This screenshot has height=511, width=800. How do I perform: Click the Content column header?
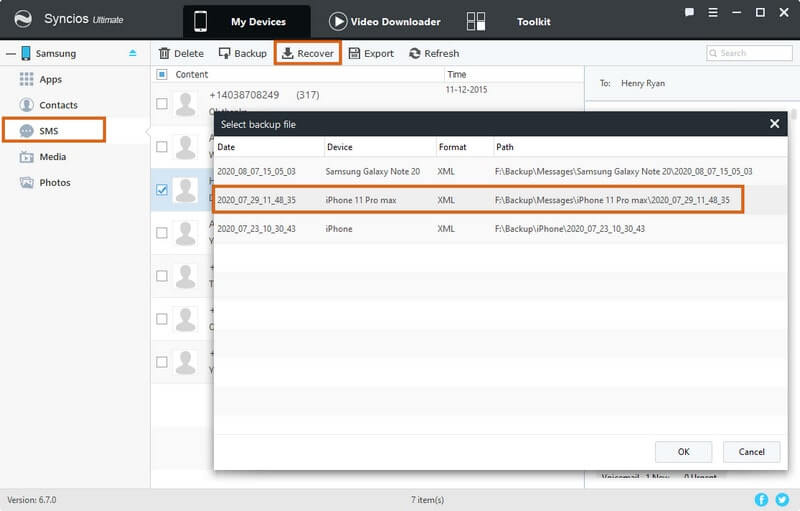coord(191,74)
